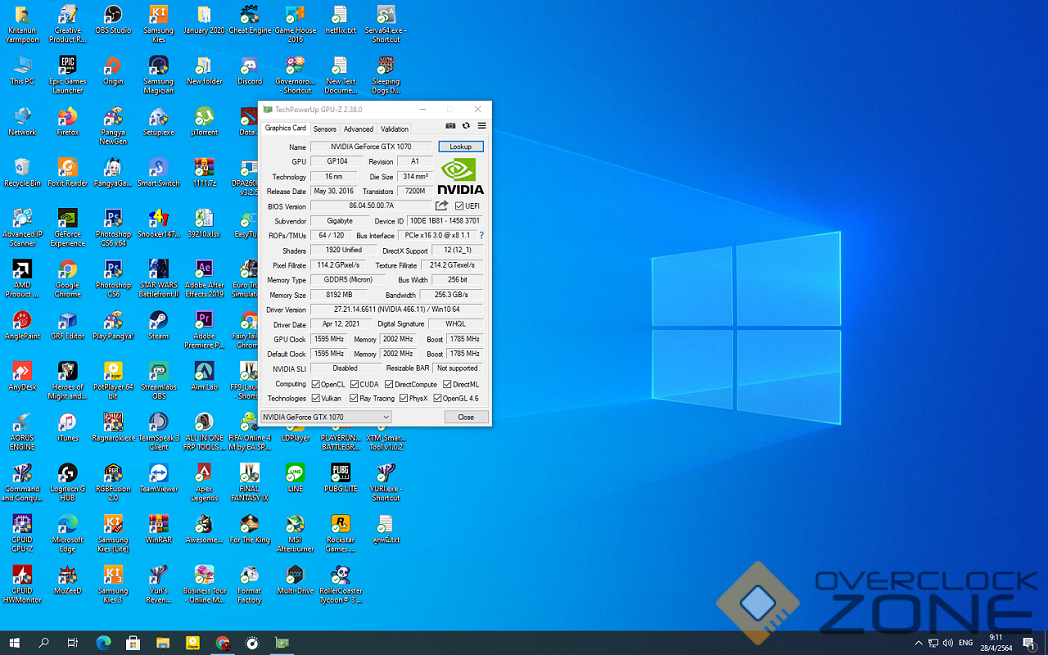Click the GPU-Z screenshot camera icon
Screen dimensions: 1048x655
click(451, 127)
